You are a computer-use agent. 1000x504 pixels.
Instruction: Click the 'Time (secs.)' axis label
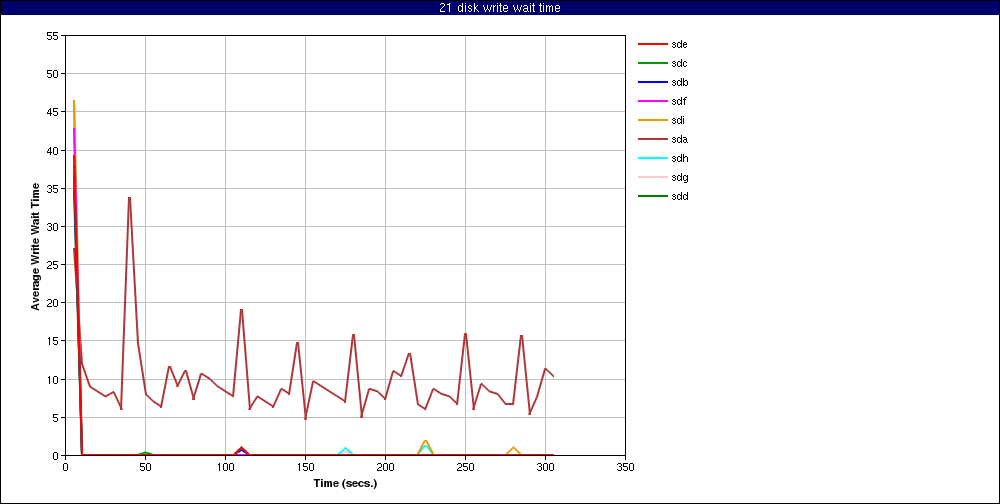pyautogui.click(x=345, y=483)
